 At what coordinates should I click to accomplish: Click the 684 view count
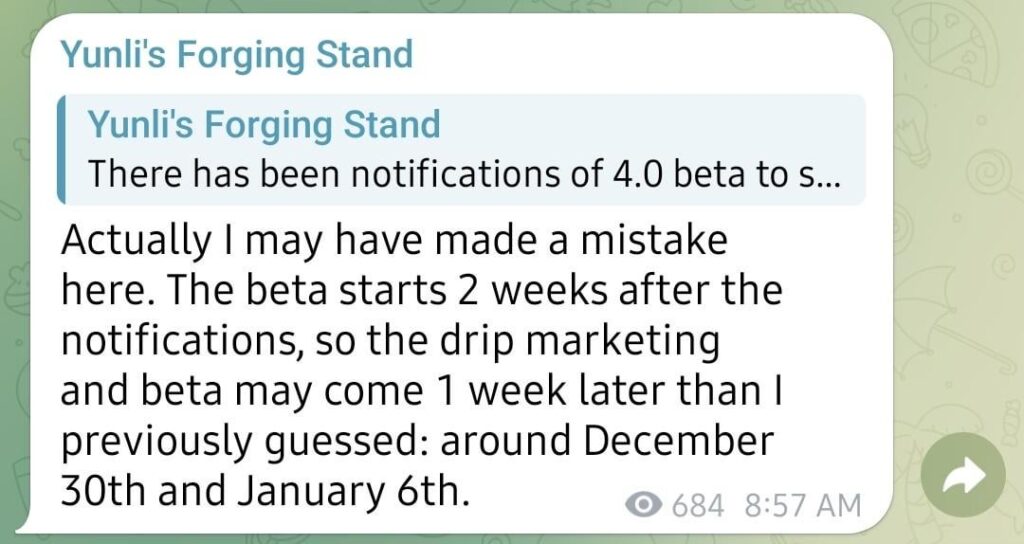pos(697,506)
